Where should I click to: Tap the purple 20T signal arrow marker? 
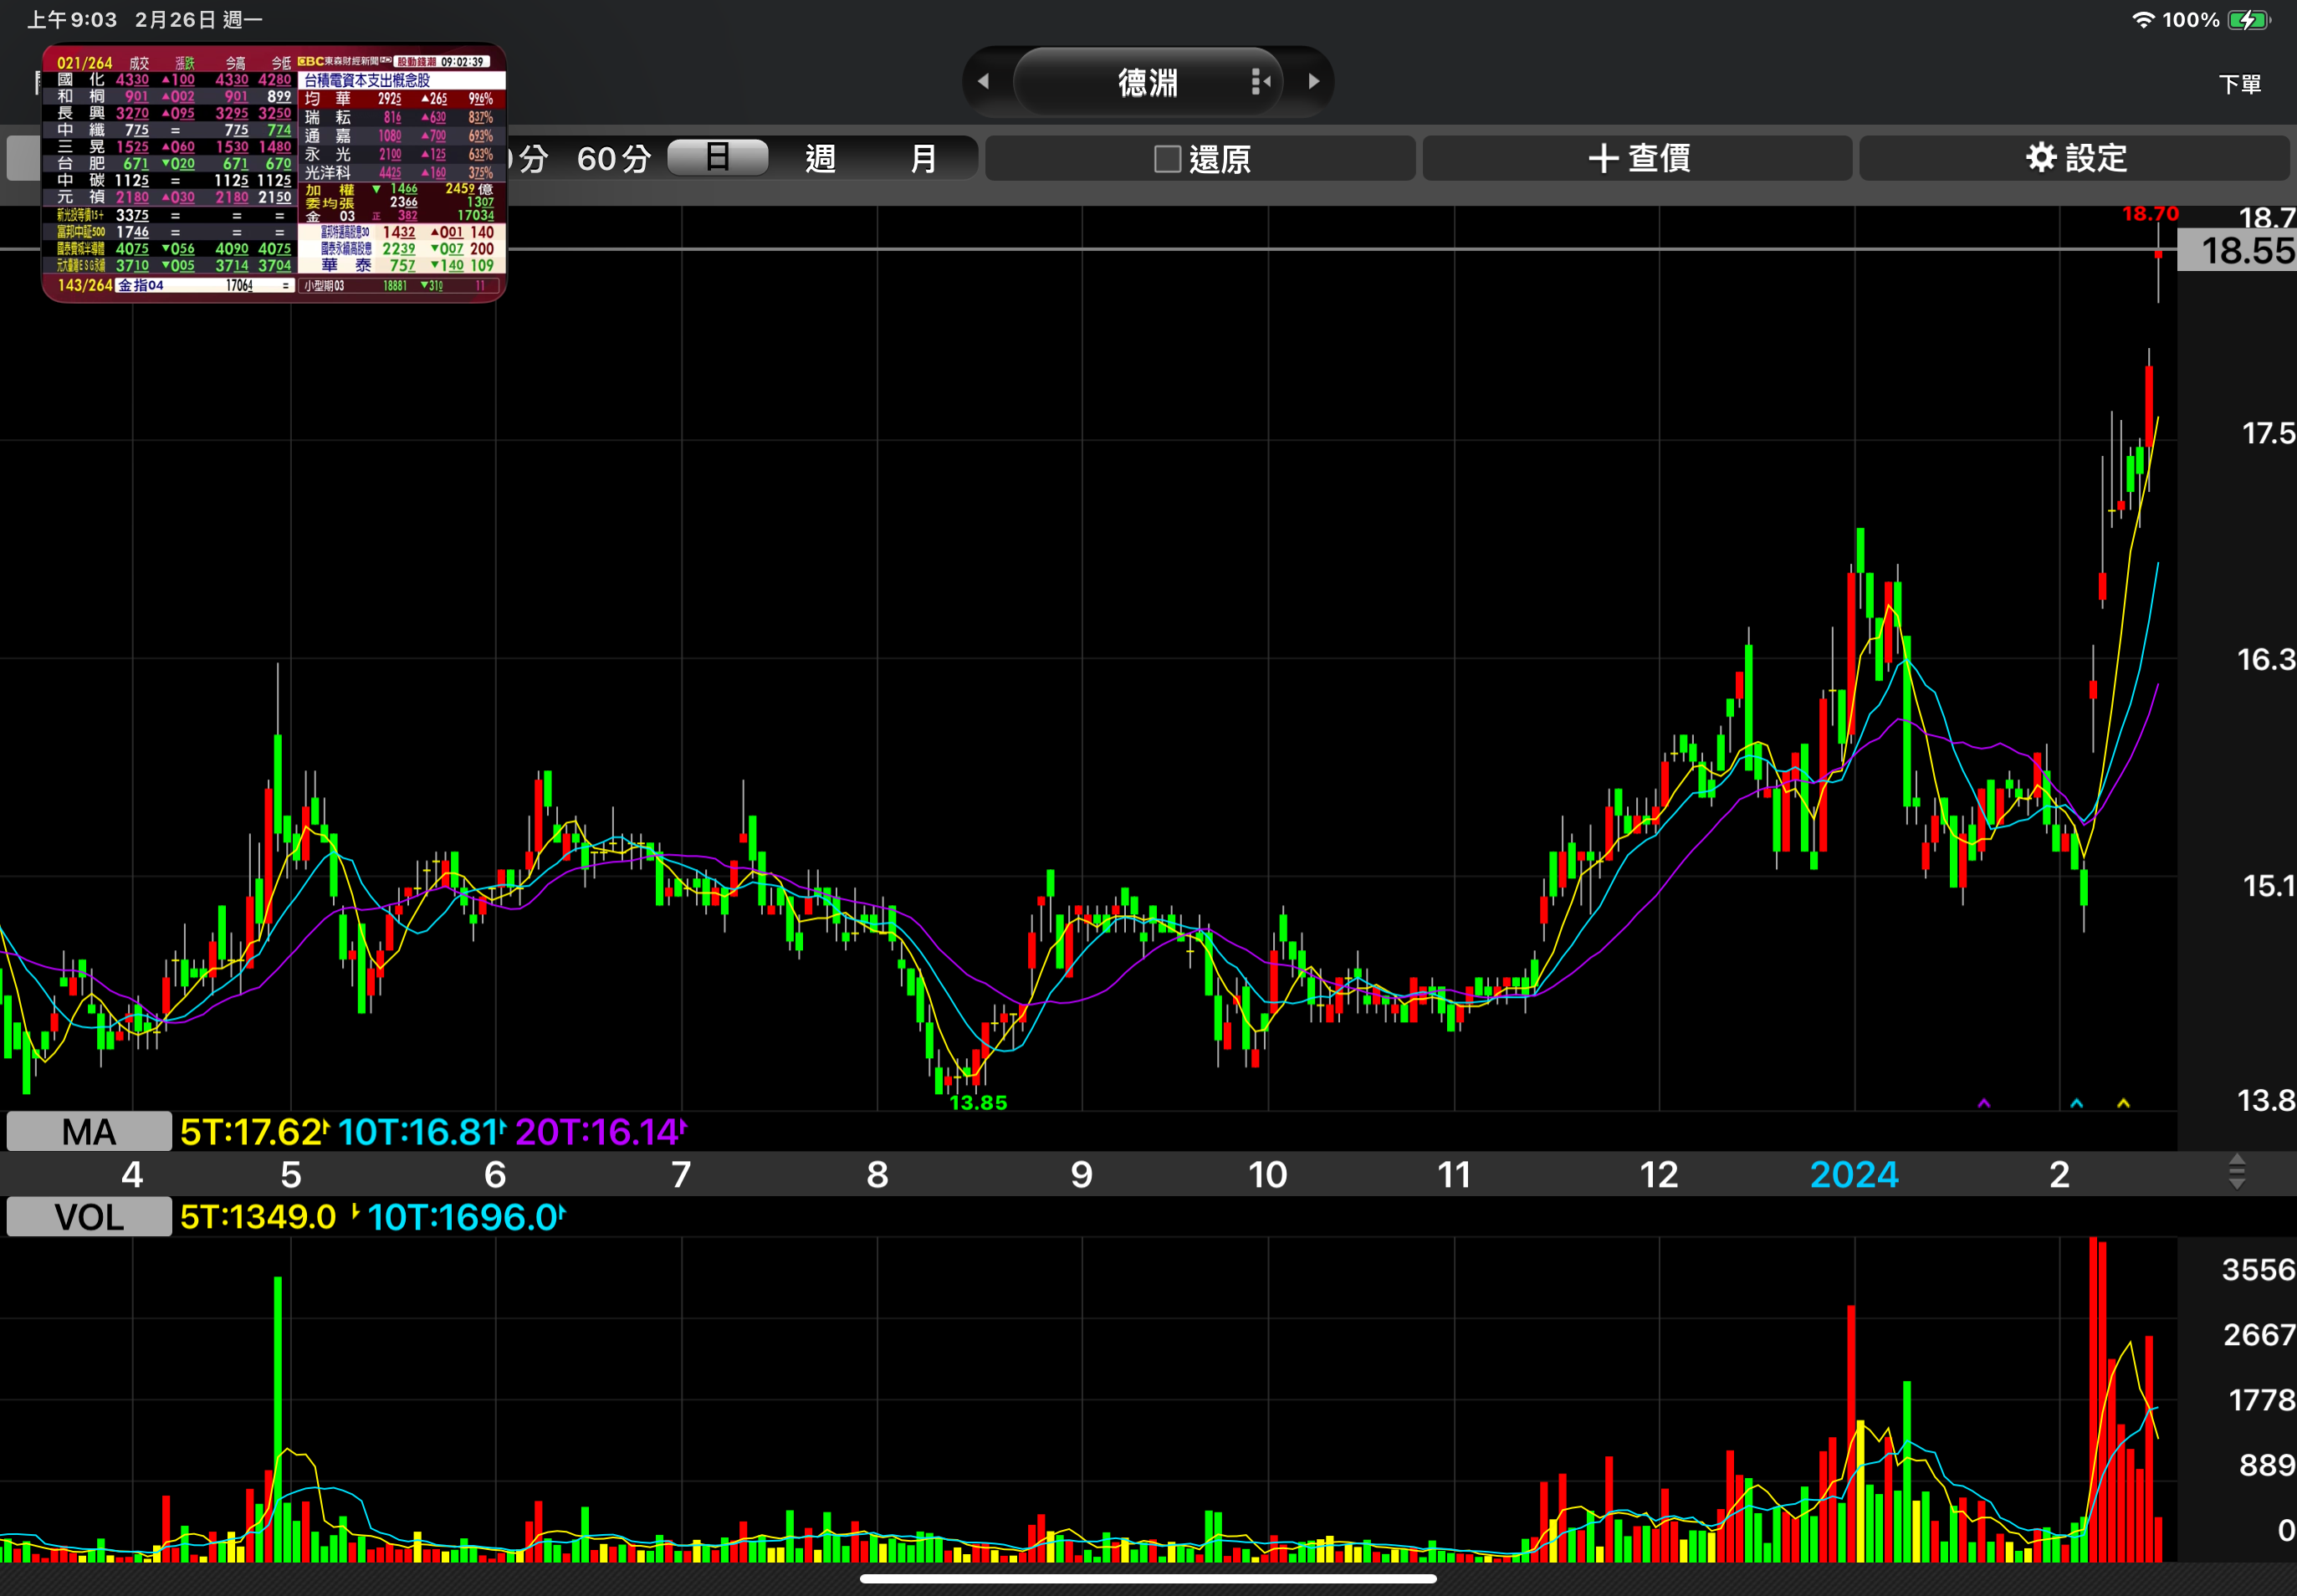click(1984, 1103)
